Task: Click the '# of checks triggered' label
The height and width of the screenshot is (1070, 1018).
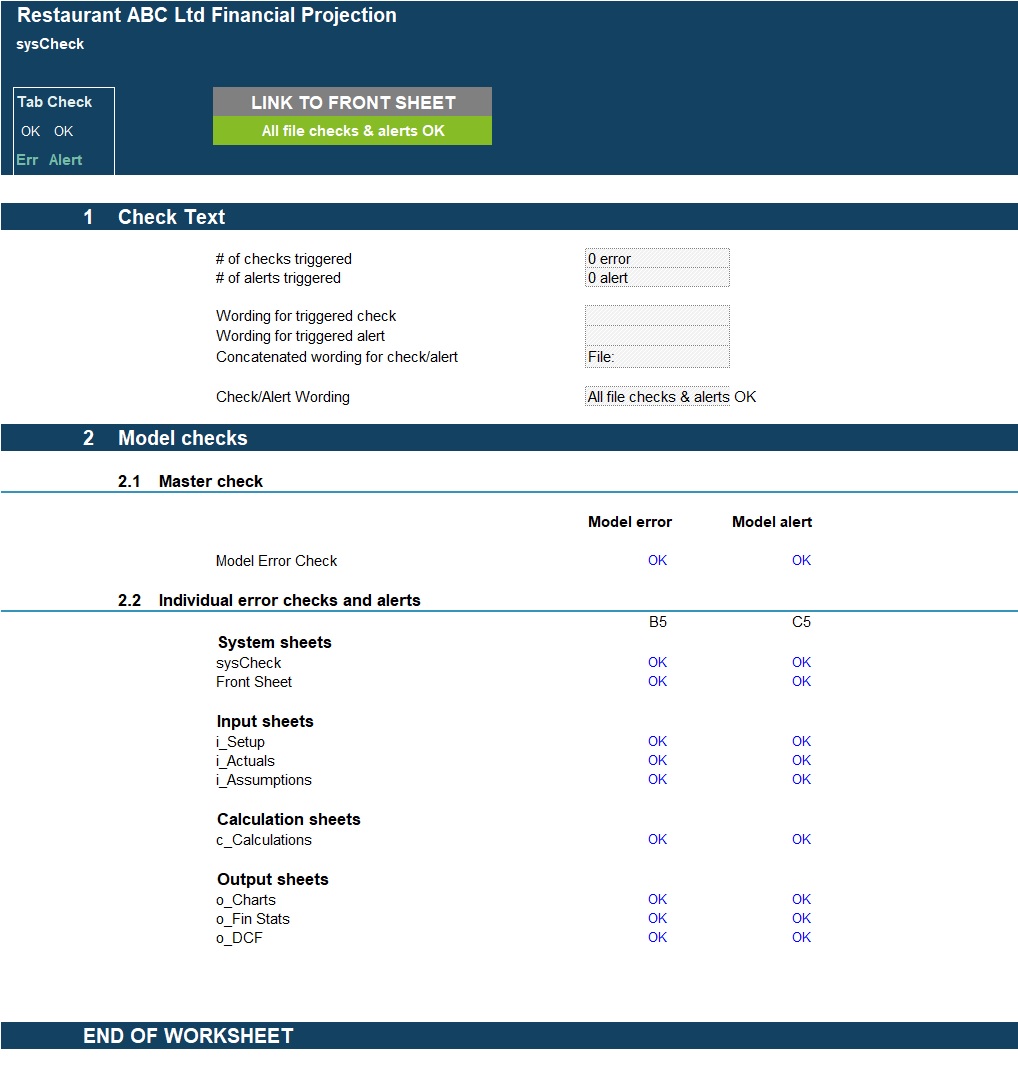Action: point(284,259)
